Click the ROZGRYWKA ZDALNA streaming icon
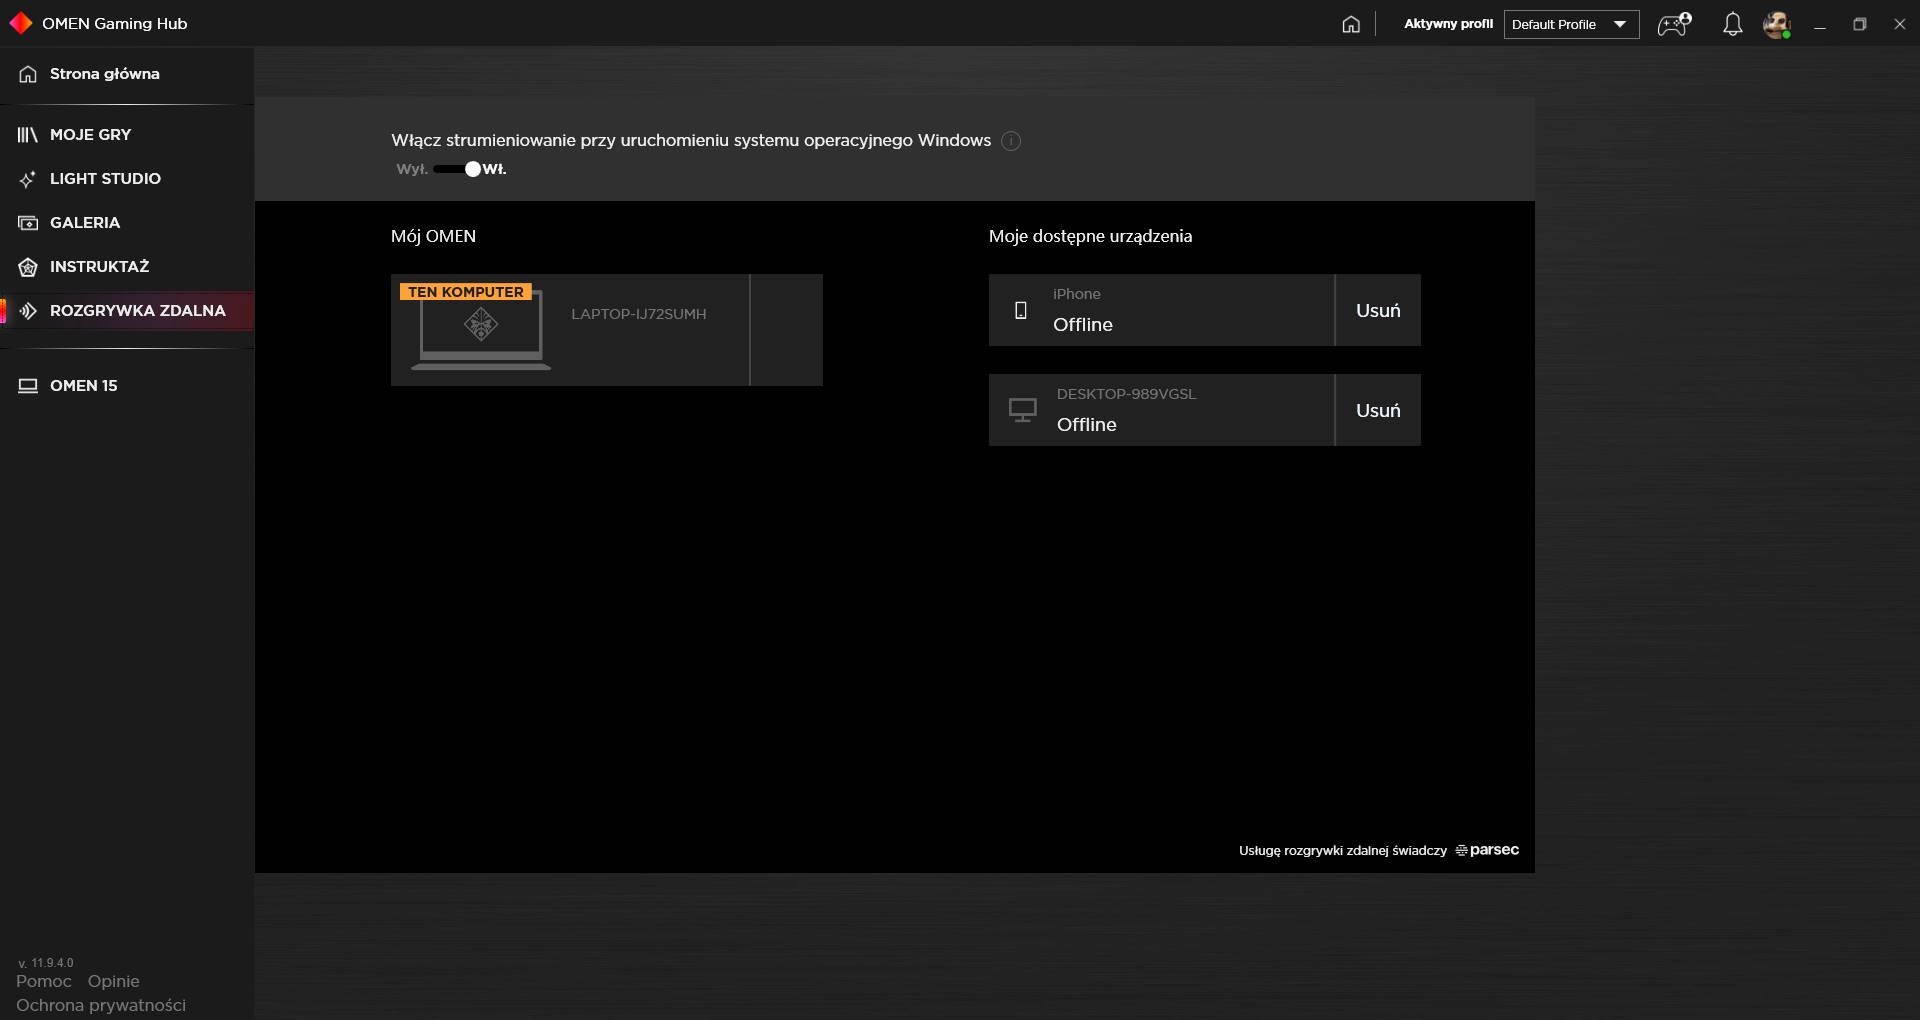Viewport: 1920px width, 1020px height. click(28, 311)
